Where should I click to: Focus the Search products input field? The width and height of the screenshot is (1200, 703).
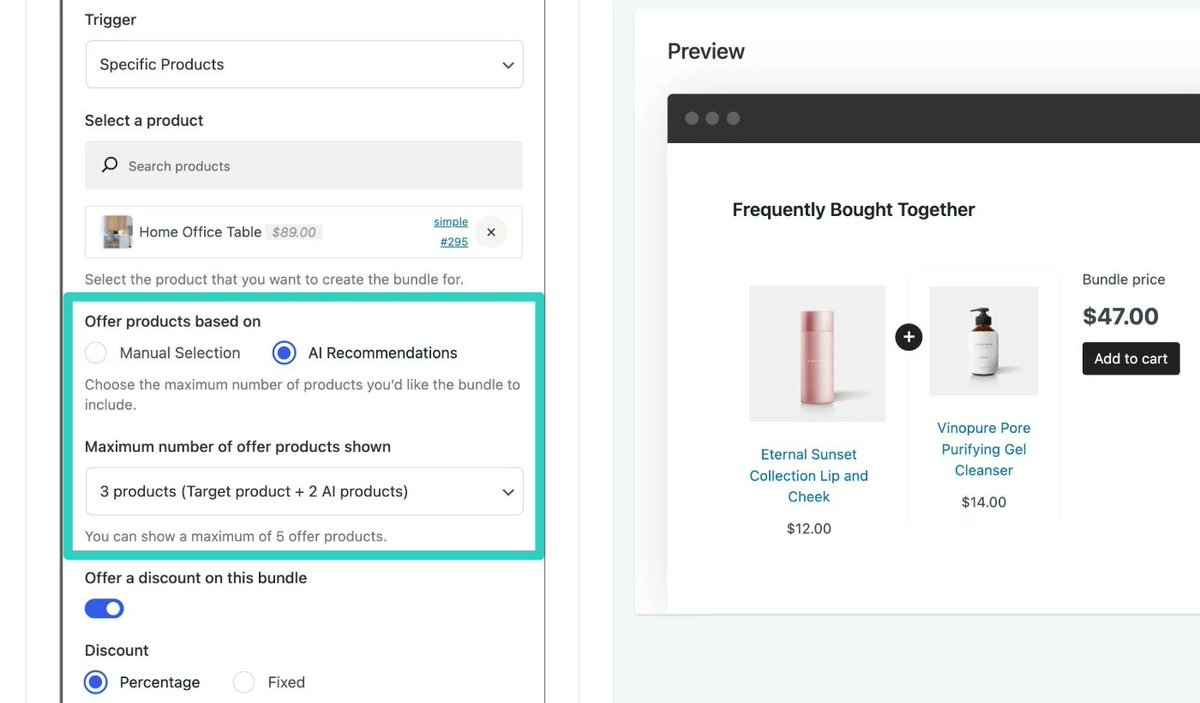click(x=304, y=165)
